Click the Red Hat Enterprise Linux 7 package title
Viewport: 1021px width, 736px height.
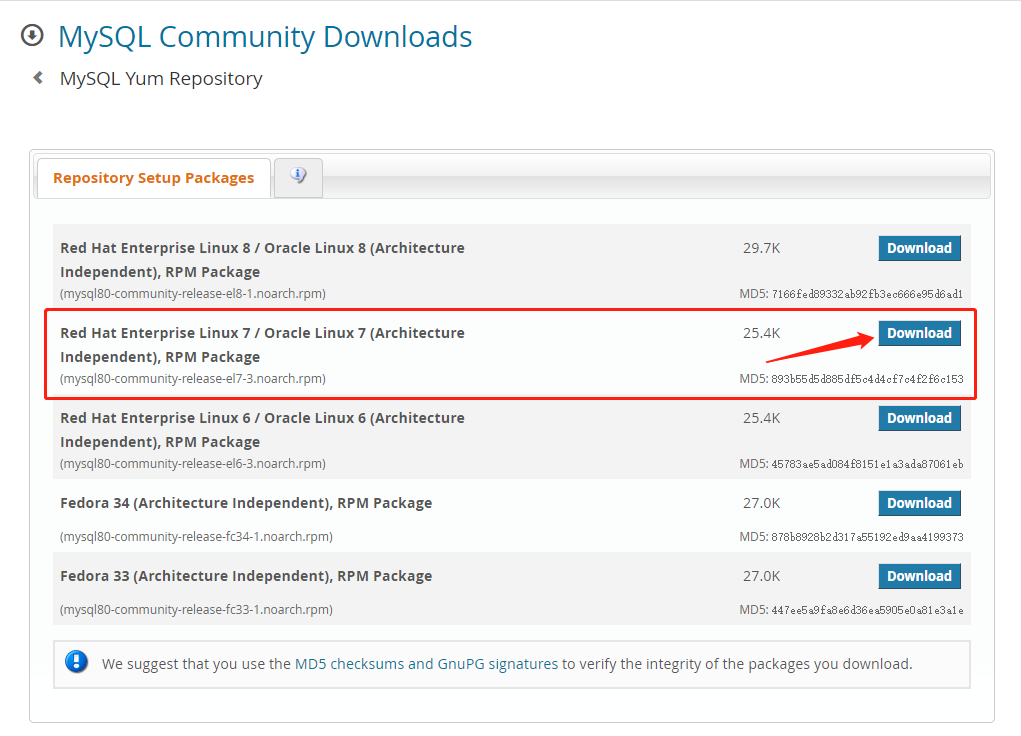(x=262, y=344)
